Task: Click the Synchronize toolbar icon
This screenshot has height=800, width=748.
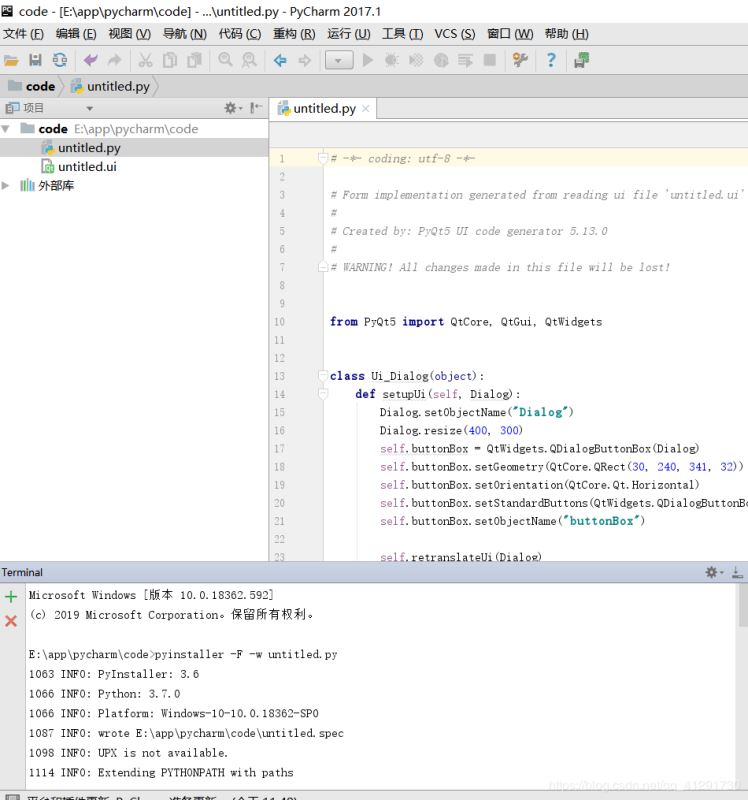Action: click(61, 61)
